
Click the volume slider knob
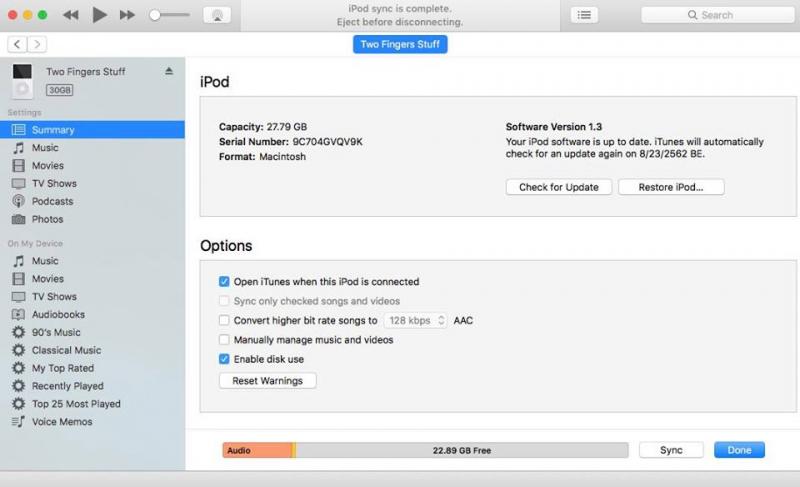(155, 15)
